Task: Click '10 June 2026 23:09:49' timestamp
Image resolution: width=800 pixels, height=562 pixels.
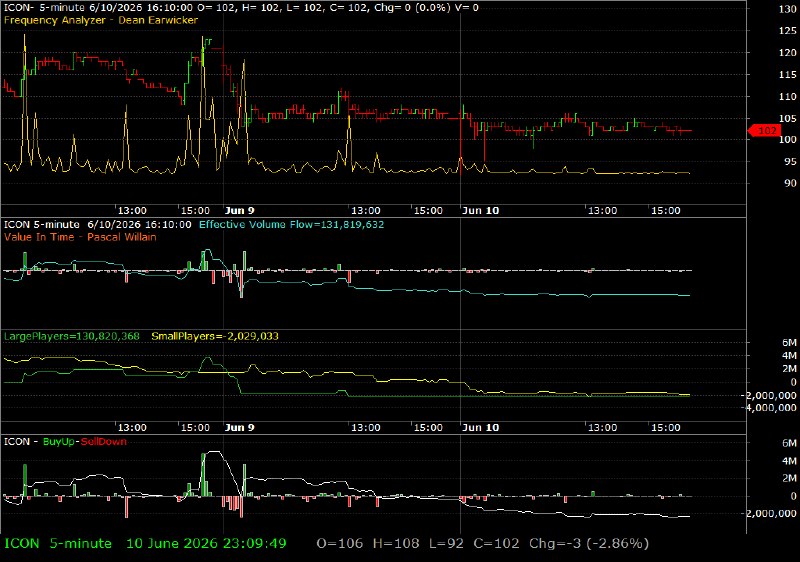Action: [206, 544]
